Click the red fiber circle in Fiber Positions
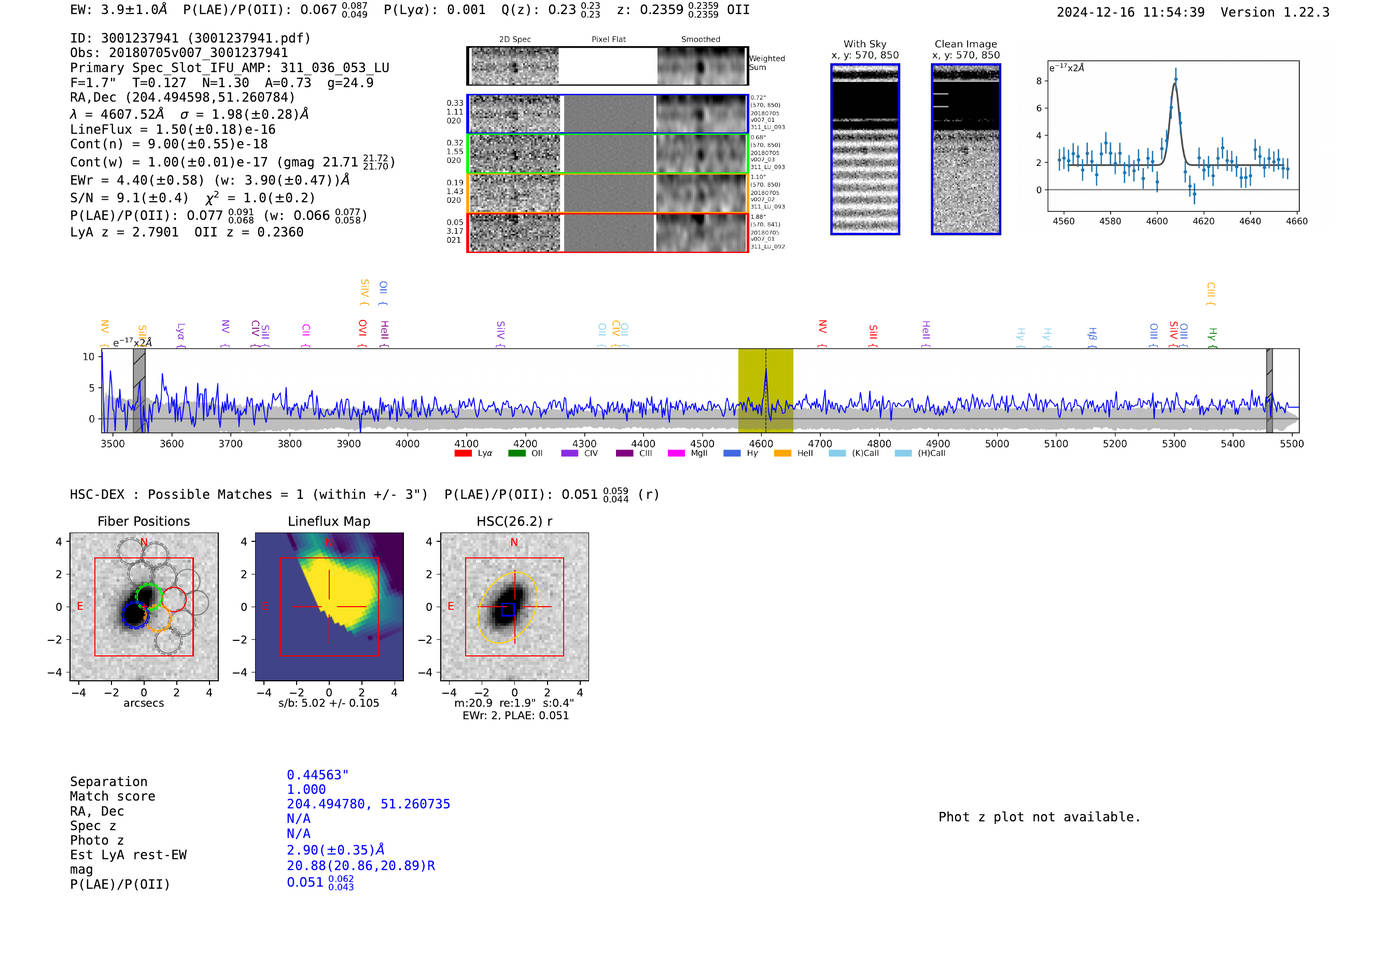Viewport: 1400px width, 953px height. coord(174,600)
